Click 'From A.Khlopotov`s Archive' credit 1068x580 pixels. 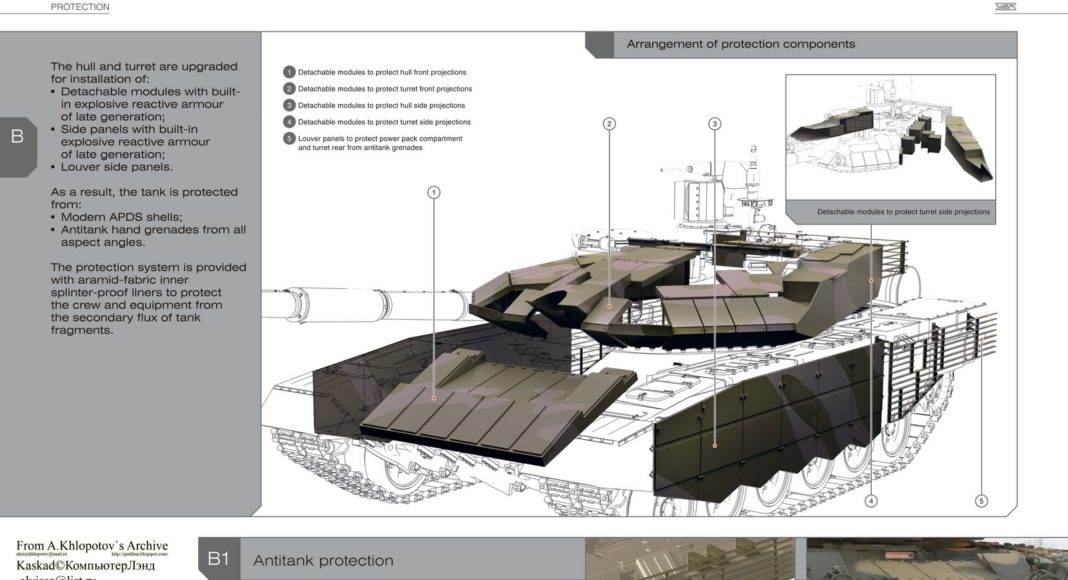coord(92,546)
